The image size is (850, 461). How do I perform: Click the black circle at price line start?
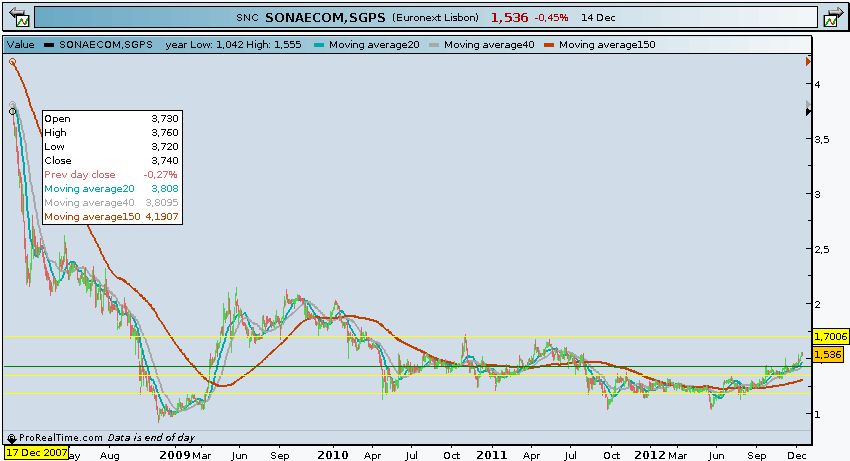(x=12, y=112)
